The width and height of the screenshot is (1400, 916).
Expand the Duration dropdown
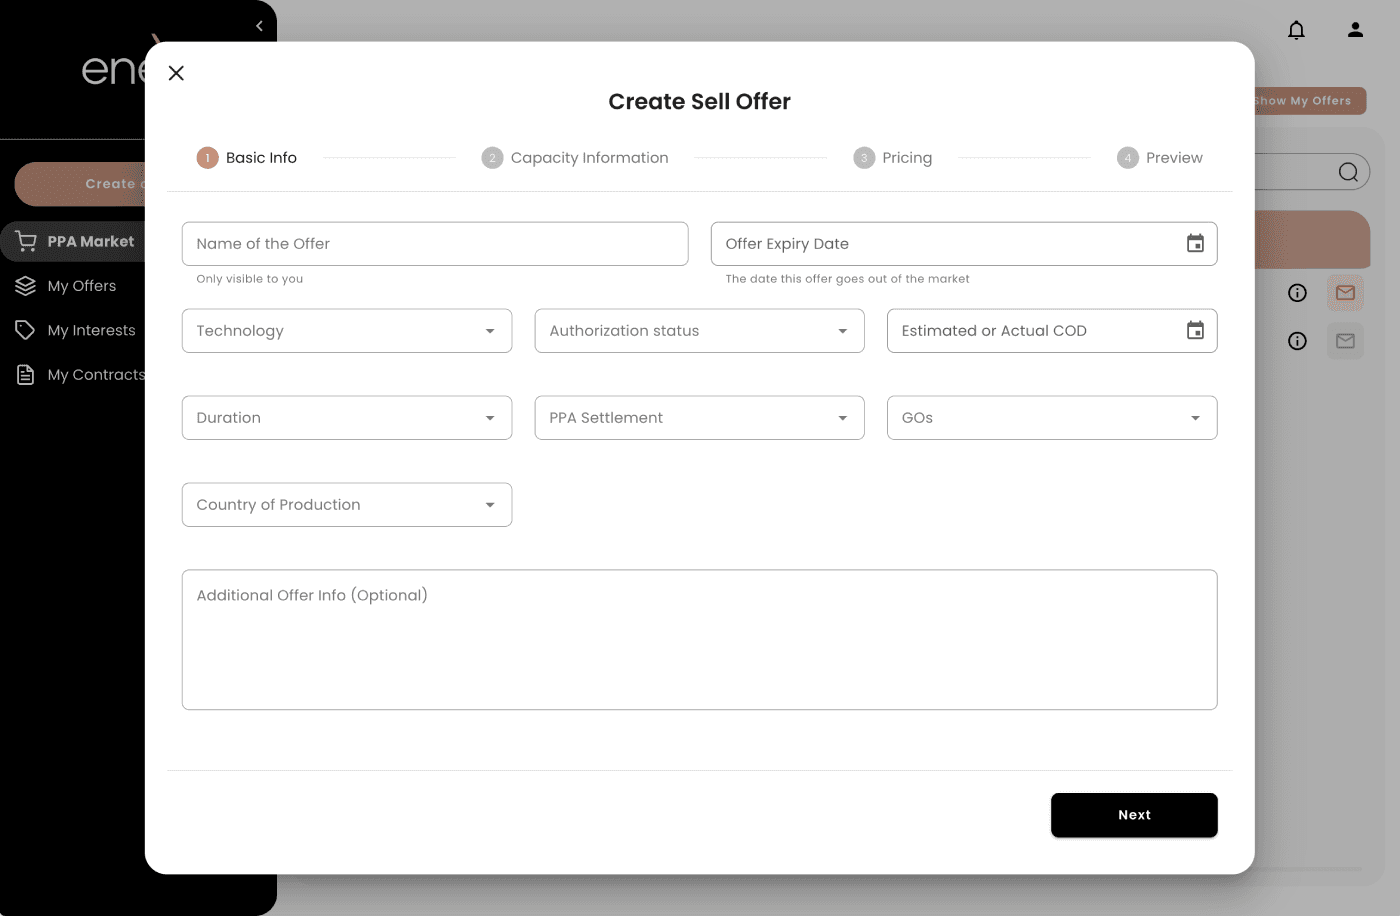(x=347, y=418)
